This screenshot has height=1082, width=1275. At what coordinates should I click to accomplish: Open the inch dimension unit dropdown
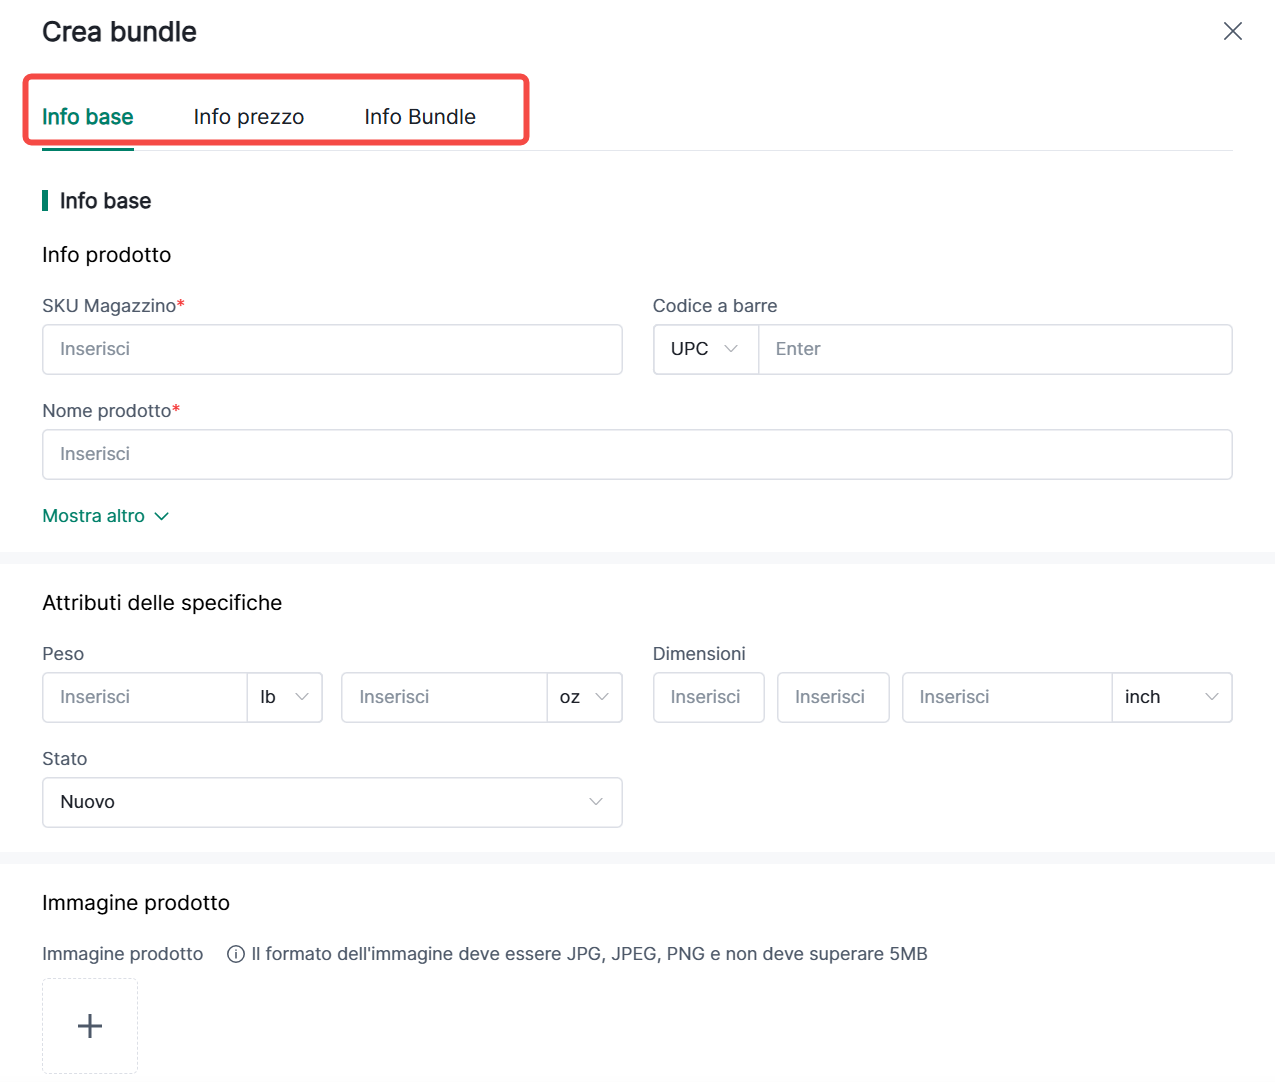click(x=1171, y=697)
